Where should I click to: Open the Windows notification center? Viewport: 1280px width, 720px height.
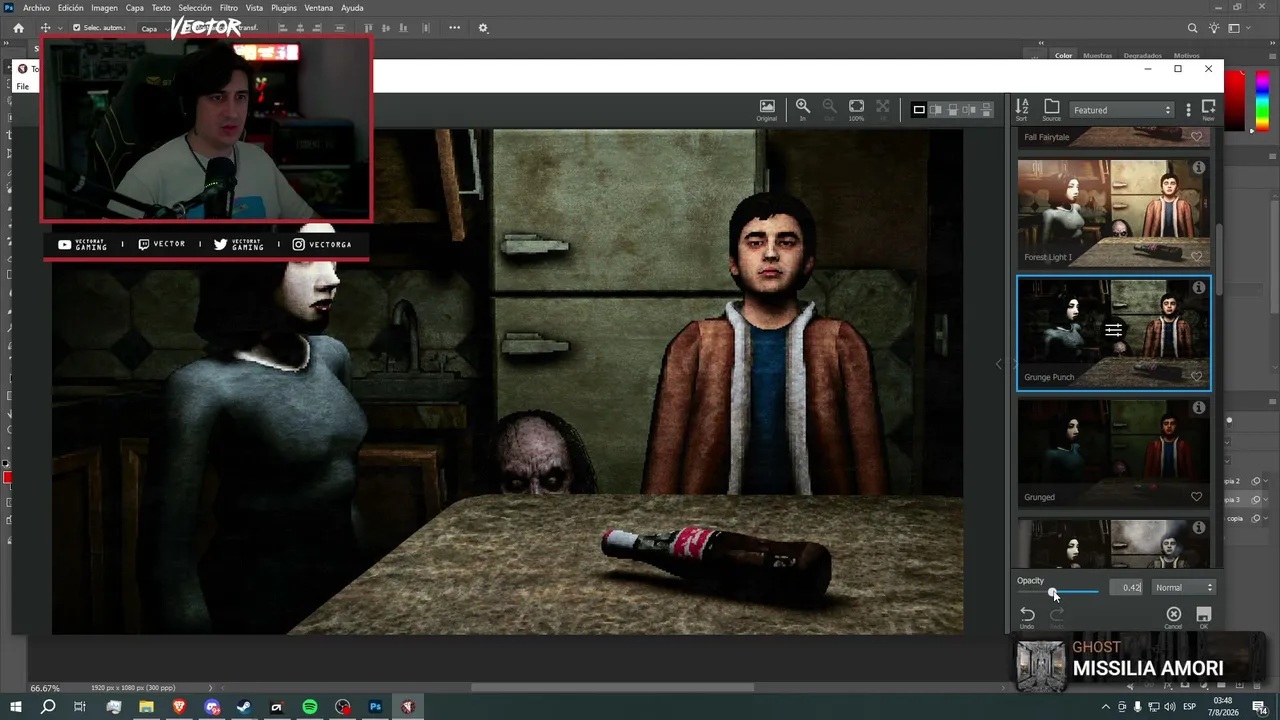(x=1259, y=707)
